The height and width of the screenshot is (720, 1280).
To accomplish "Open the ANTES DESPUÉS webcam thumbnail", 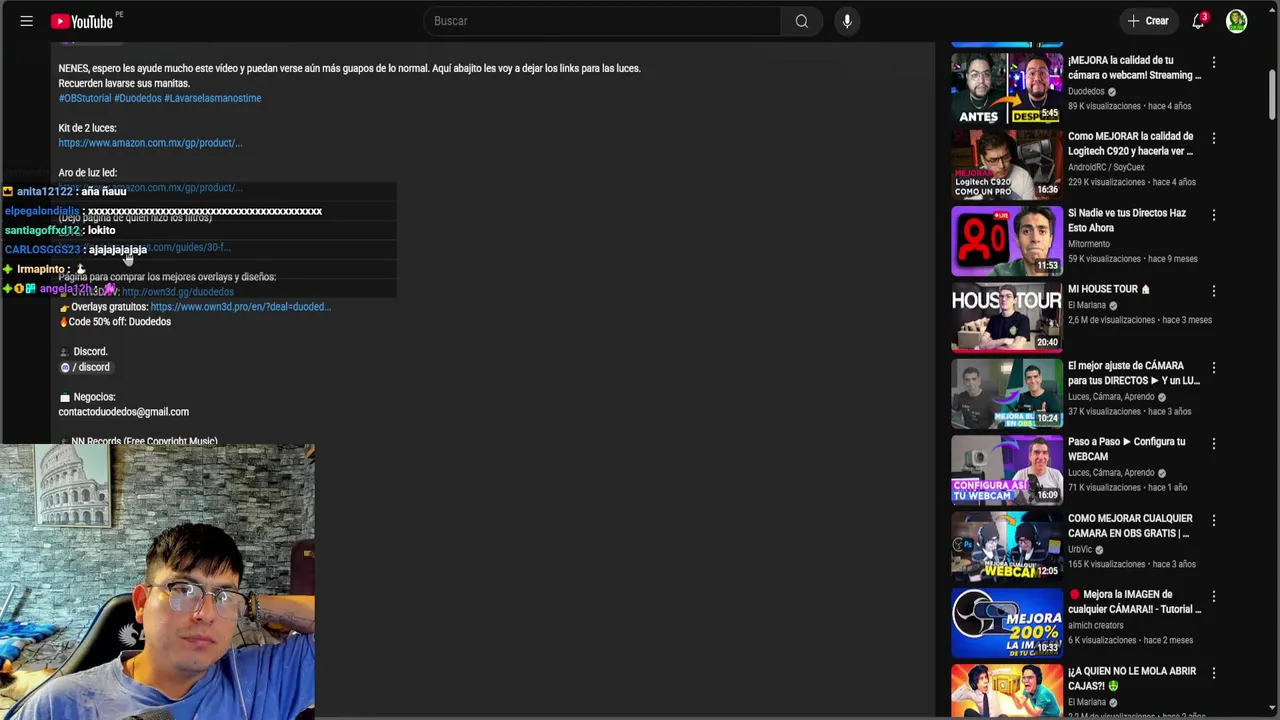I will 1007,88.
